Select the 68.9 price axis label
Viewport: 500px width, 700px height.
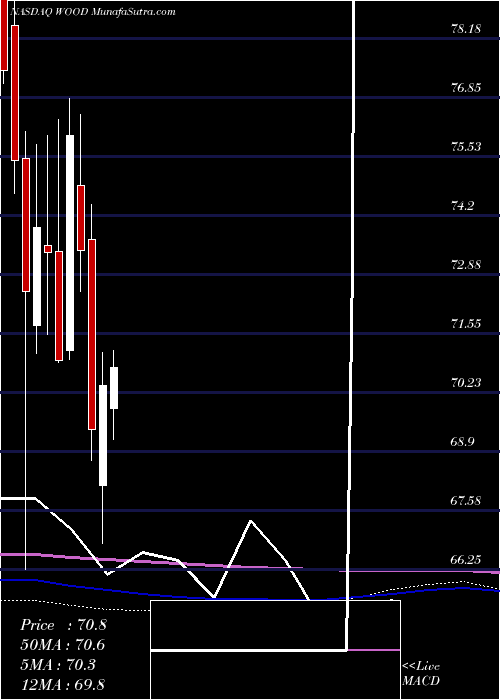click(x=462, y=442)
